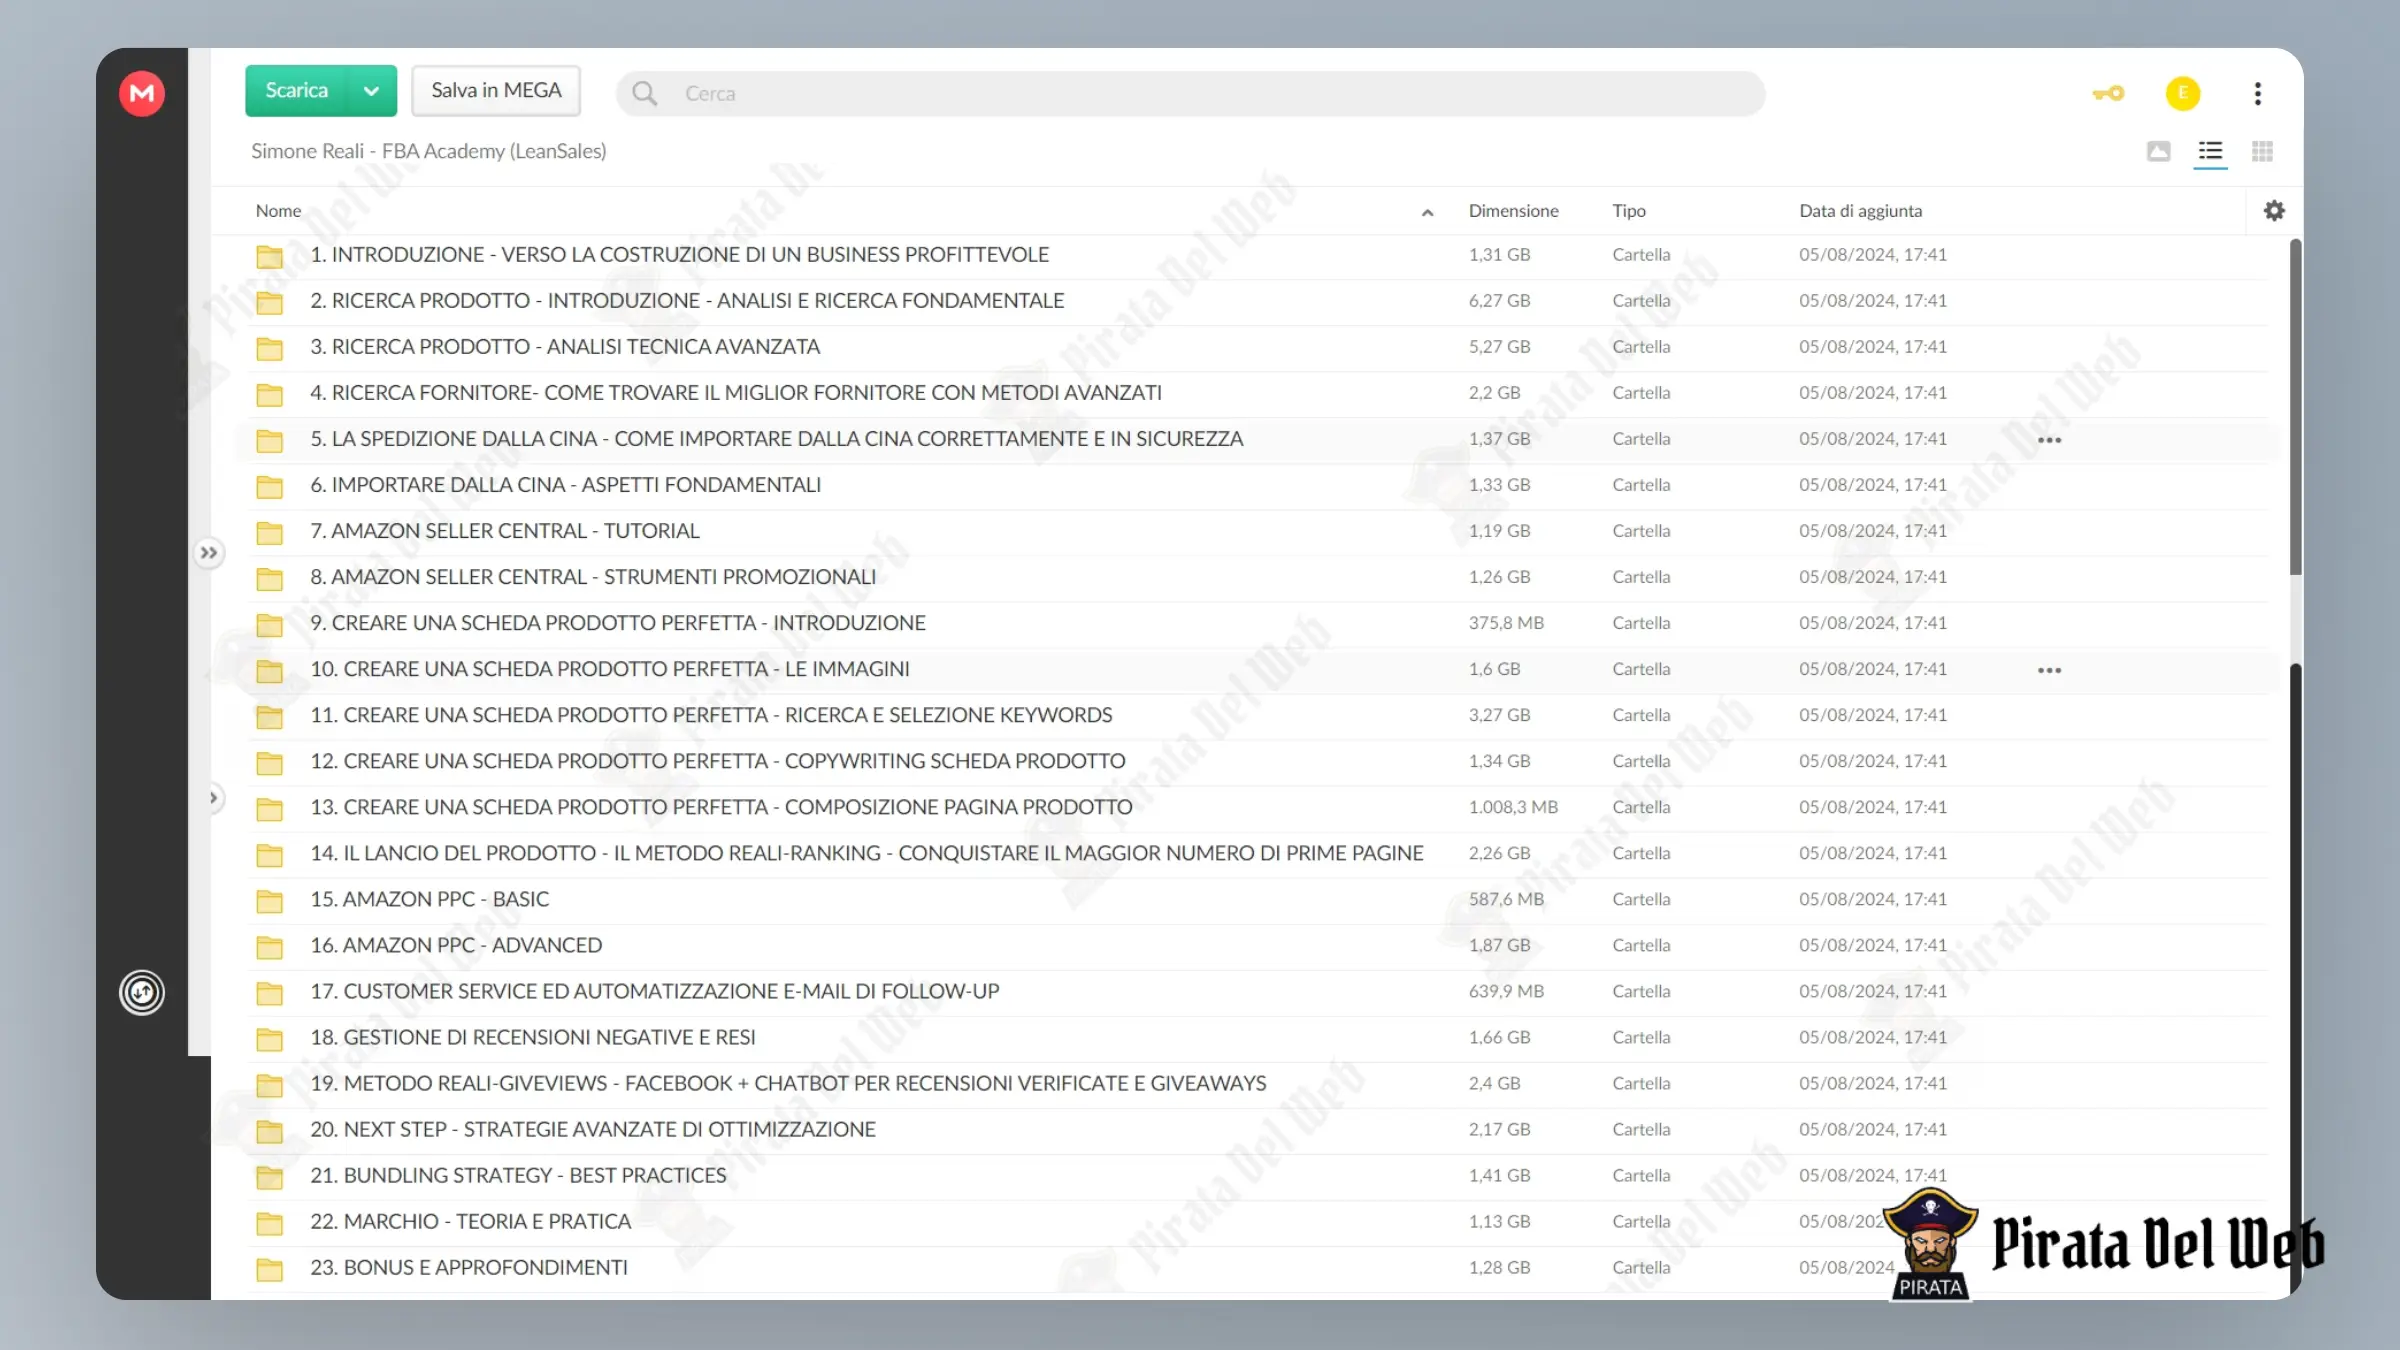The height and width of the screenshot is (1350, 2400).
Task: Select '3. RICERCA PRODOTTO - ANALISI TECNICA AVANZATA'
Action: tap(565, 347)
